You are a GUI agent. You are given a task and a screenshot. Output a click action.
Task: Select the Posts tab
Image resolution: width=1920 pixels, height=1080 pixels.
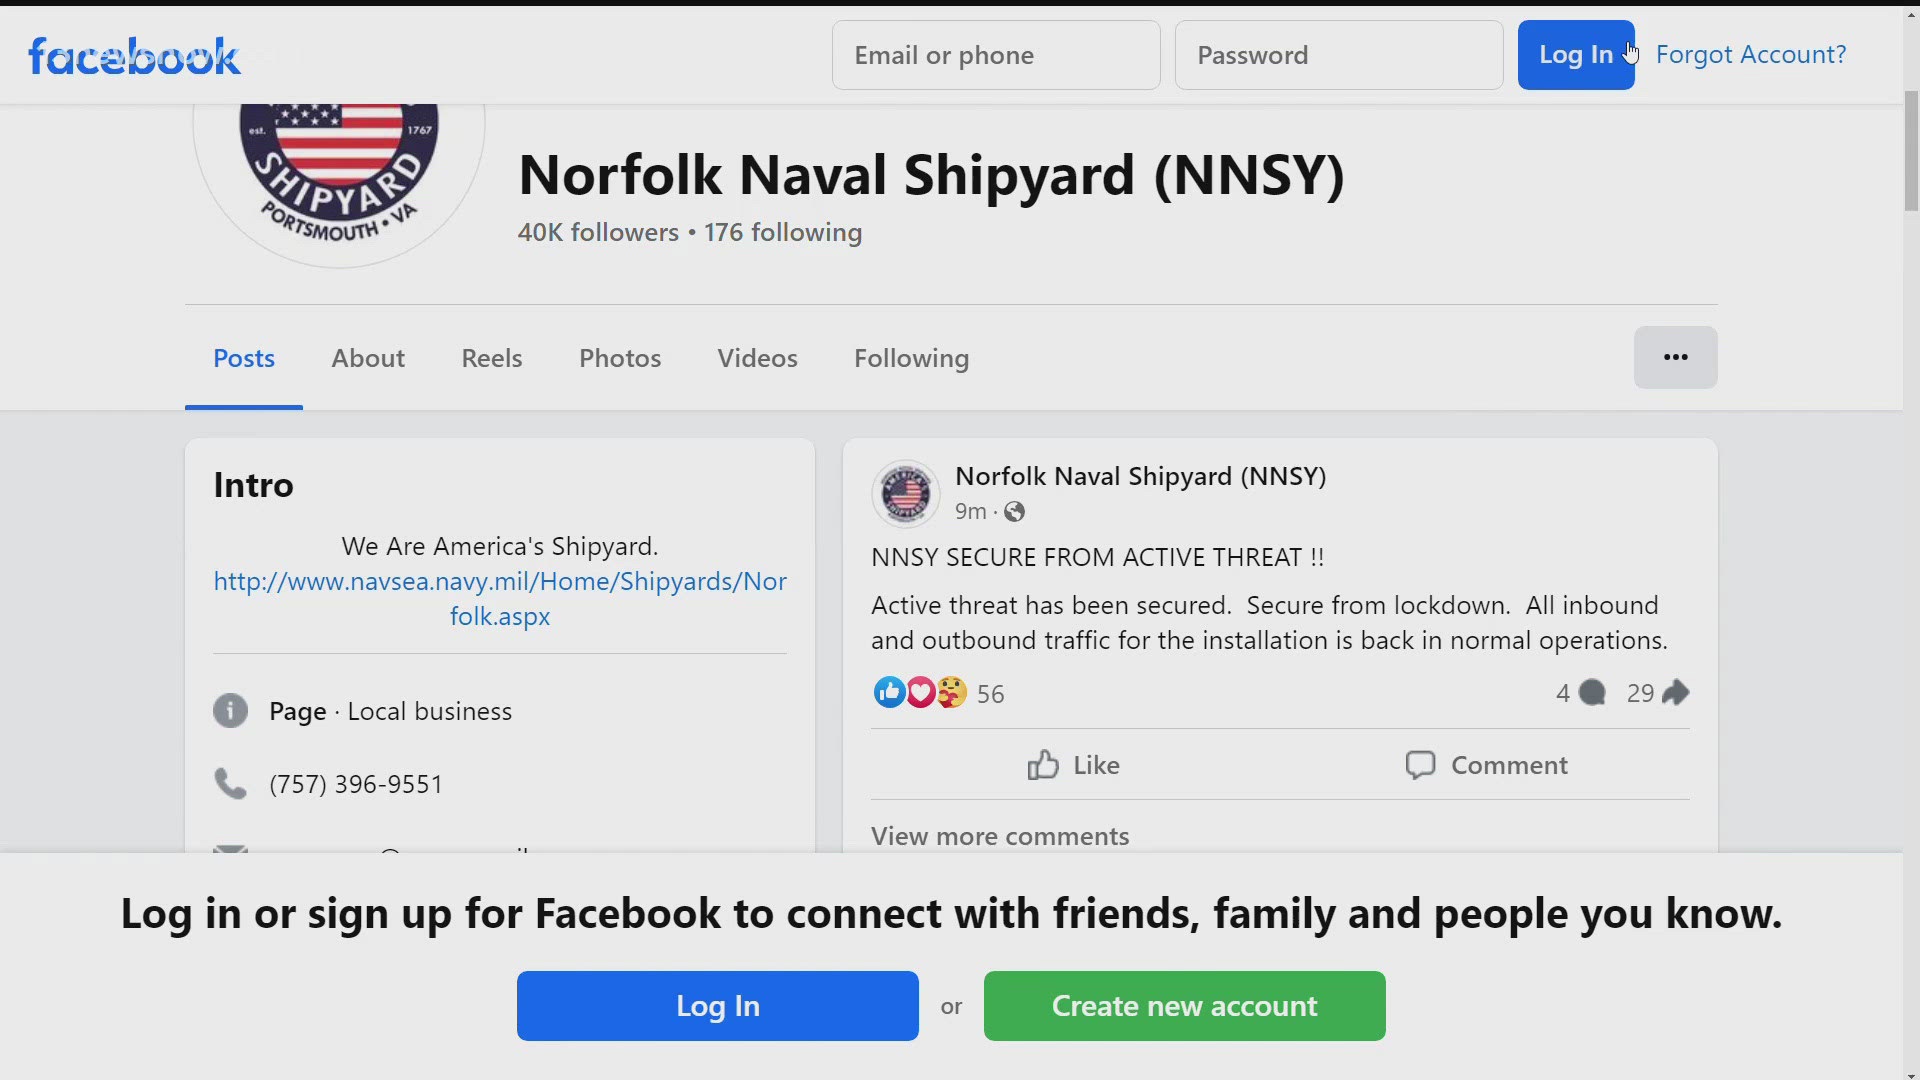(x=243, y=357)
